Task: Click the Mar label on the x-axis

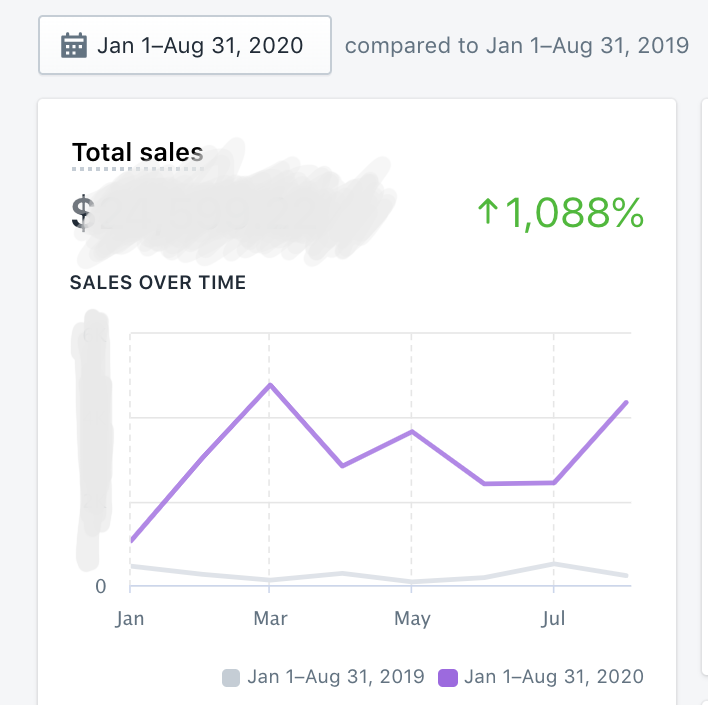Action: coord(270,619)
